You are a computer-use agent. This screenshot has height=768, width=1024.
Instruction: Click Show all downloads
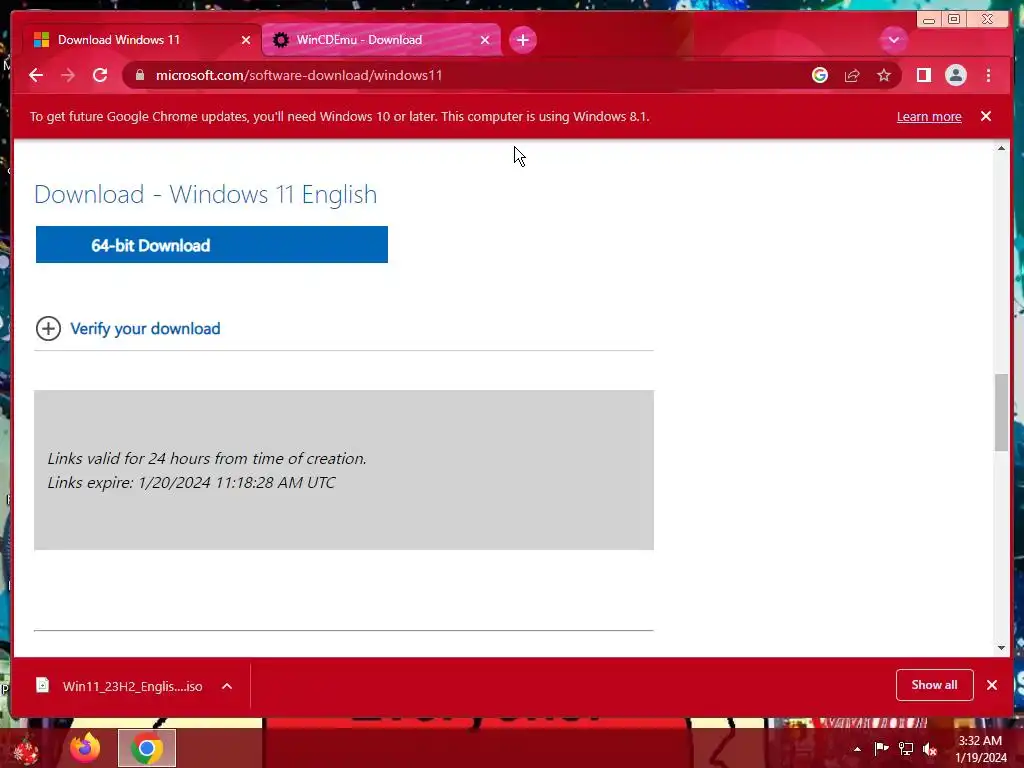[x=934, y=684]
